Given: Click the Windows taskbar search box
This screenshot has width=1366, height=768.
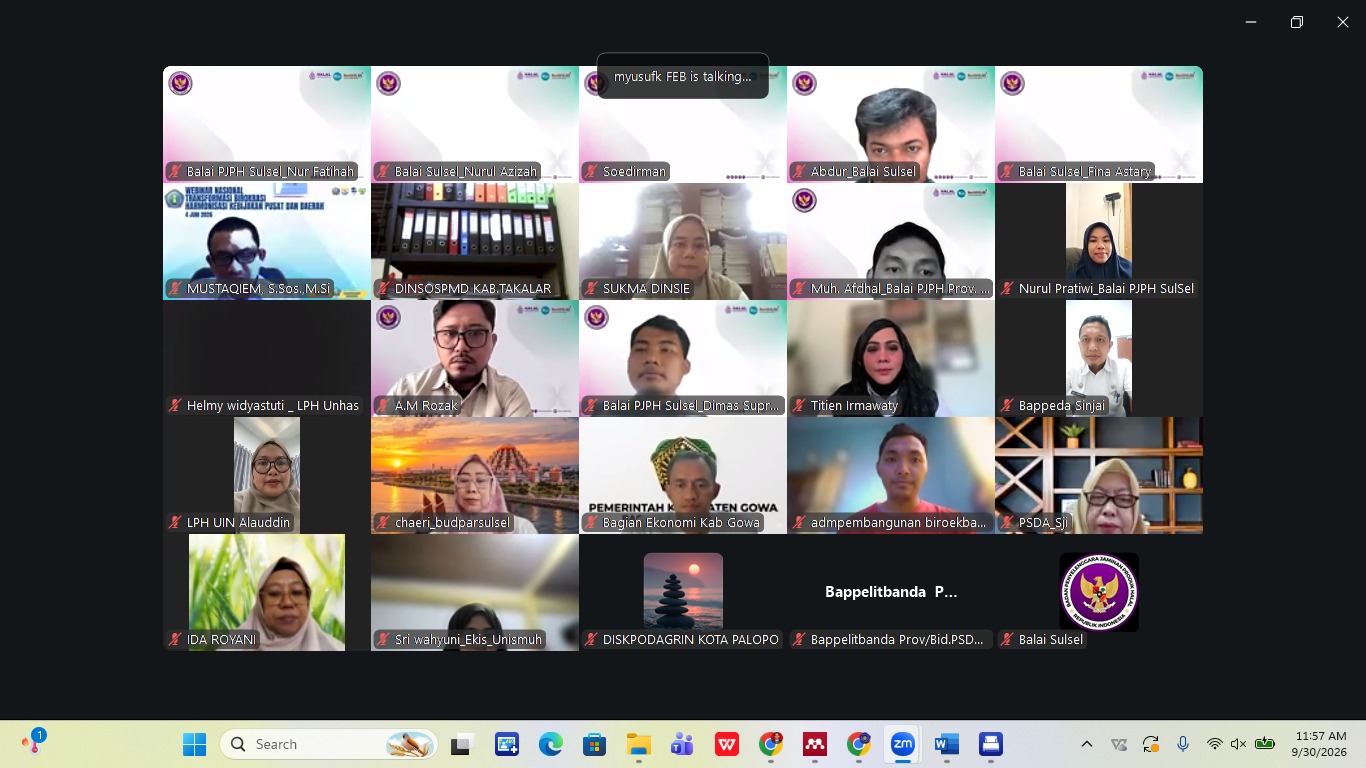Looking at the screenshot, I should tap(330, 744).
